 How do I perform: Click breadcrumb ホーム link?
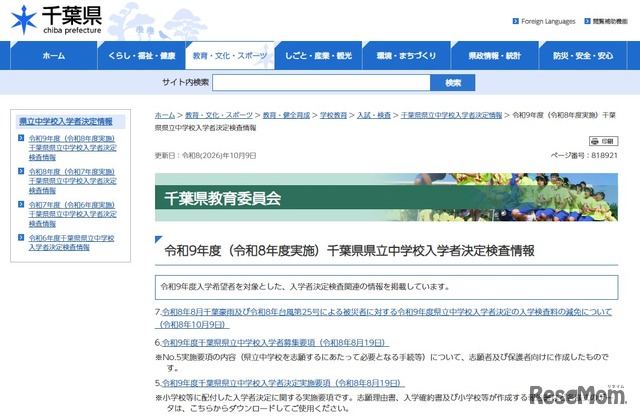[165, 115]
